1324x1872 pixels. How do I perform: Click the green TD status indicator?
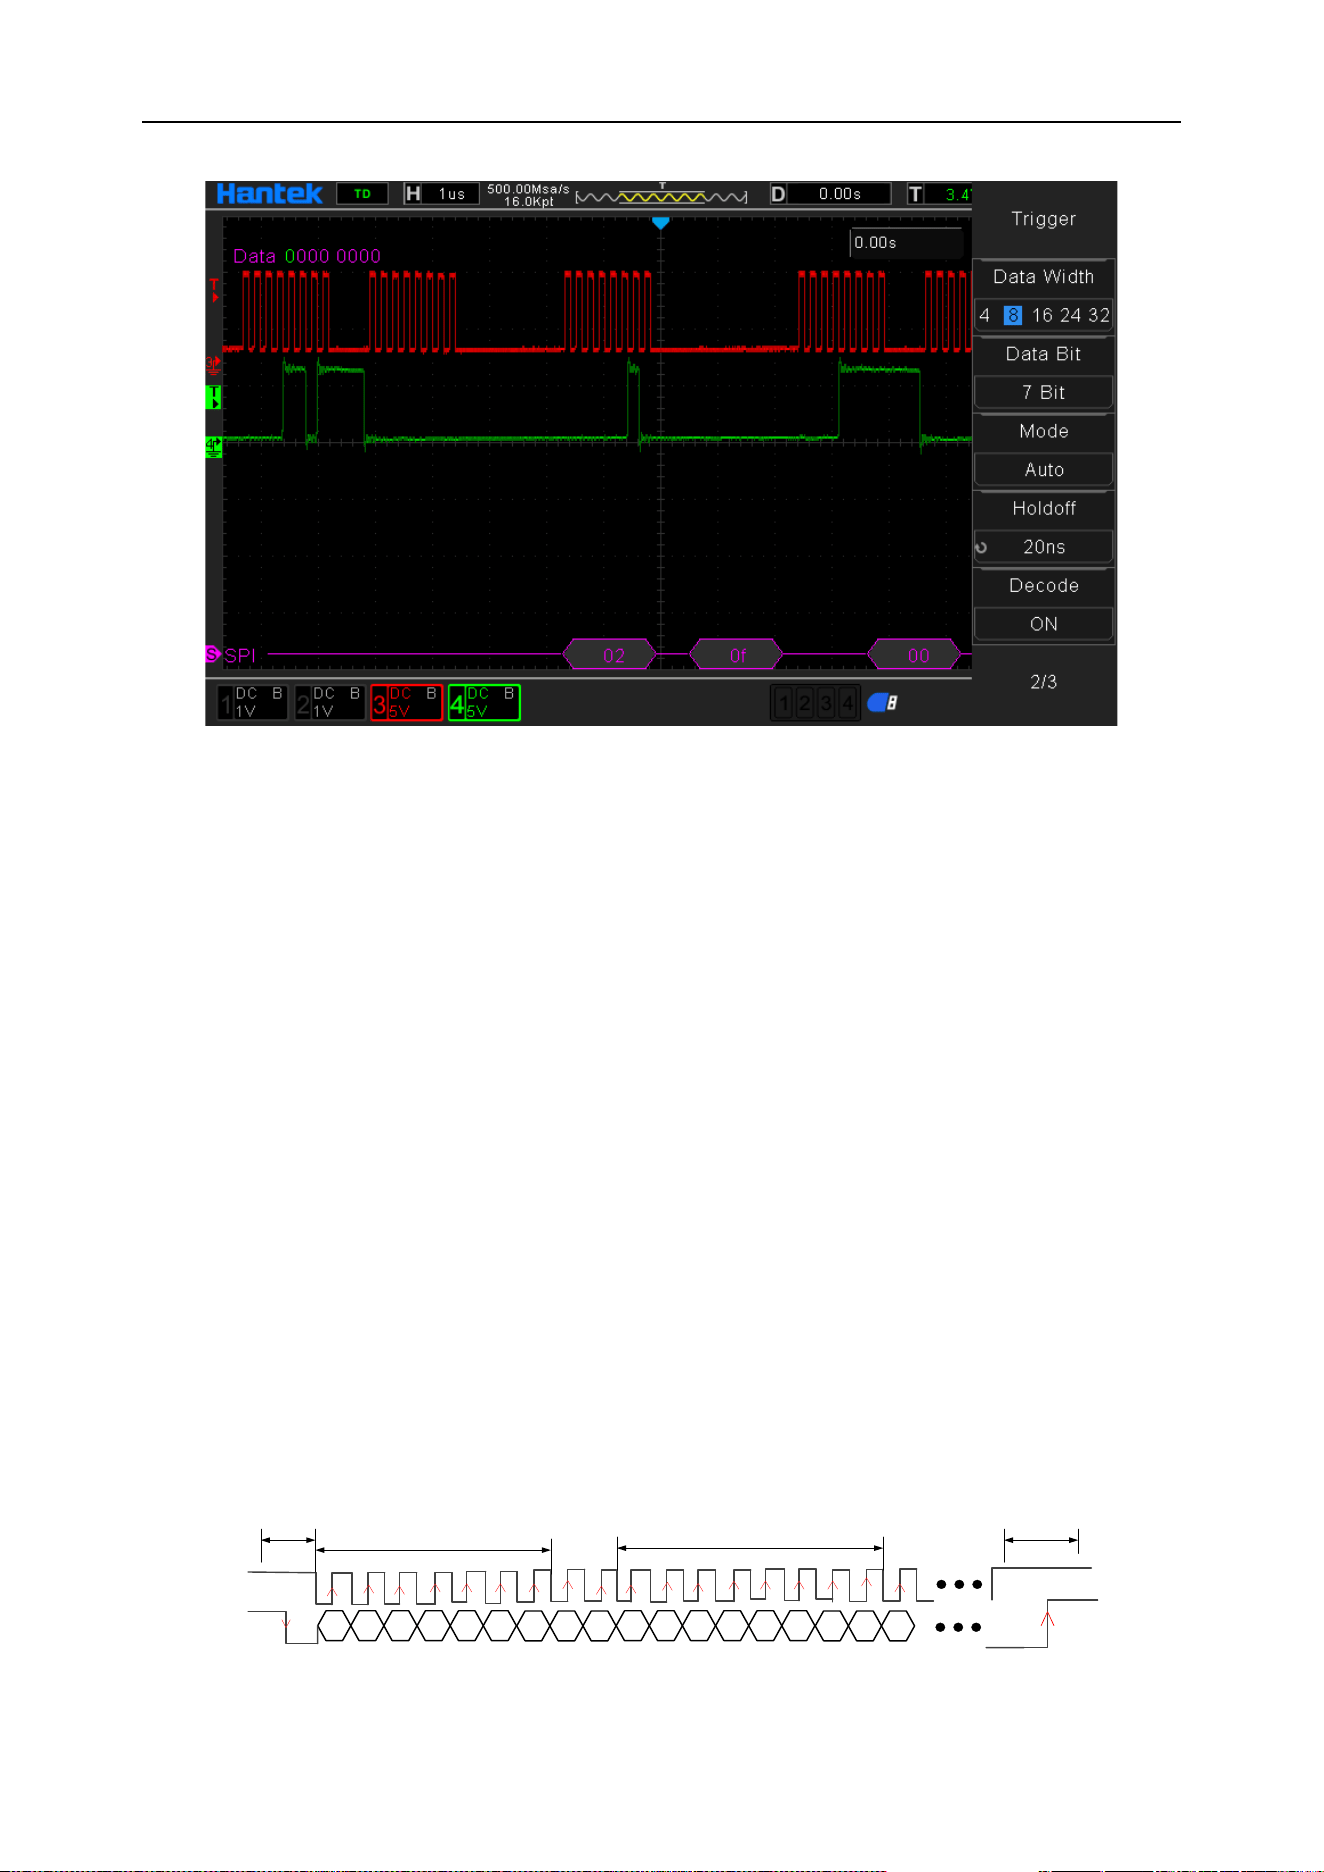tap(362, 194)
